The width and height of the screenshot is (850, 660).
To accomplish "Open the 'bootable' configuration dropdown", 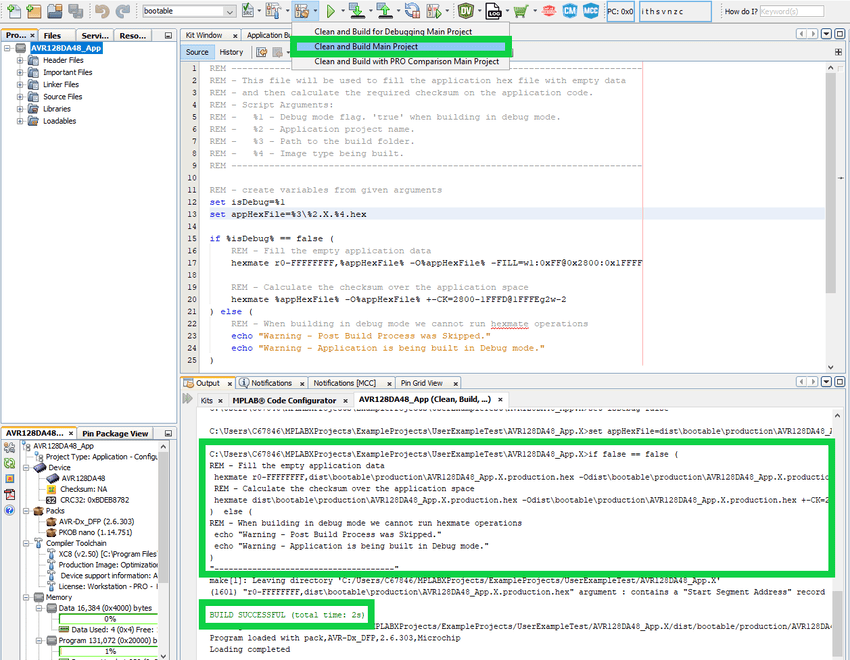I will tap(231, 11).
